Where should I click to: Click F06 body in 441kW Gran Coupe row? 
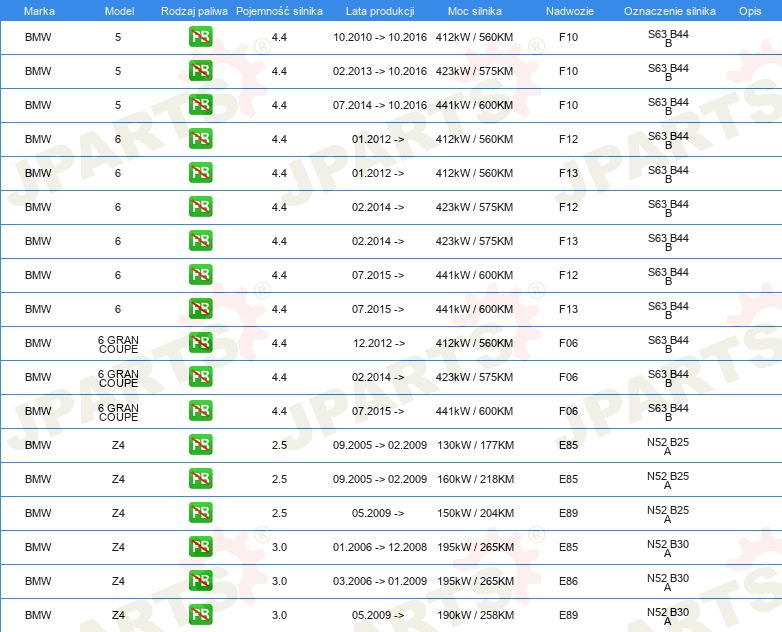click(568, 411)
